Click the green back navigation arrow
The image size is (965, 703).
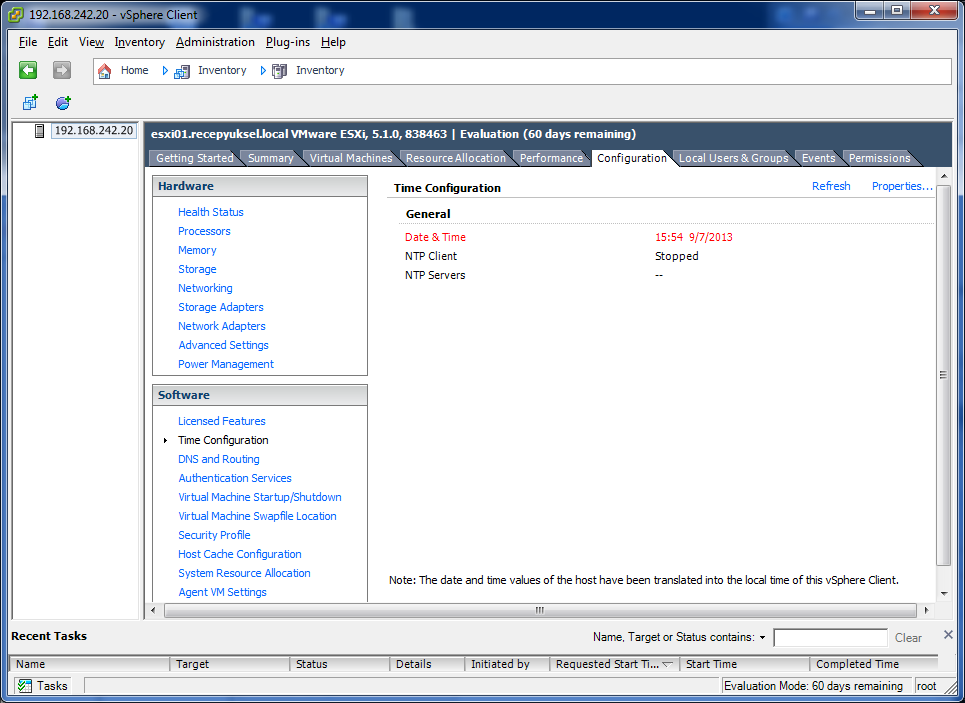coord(28,70)
